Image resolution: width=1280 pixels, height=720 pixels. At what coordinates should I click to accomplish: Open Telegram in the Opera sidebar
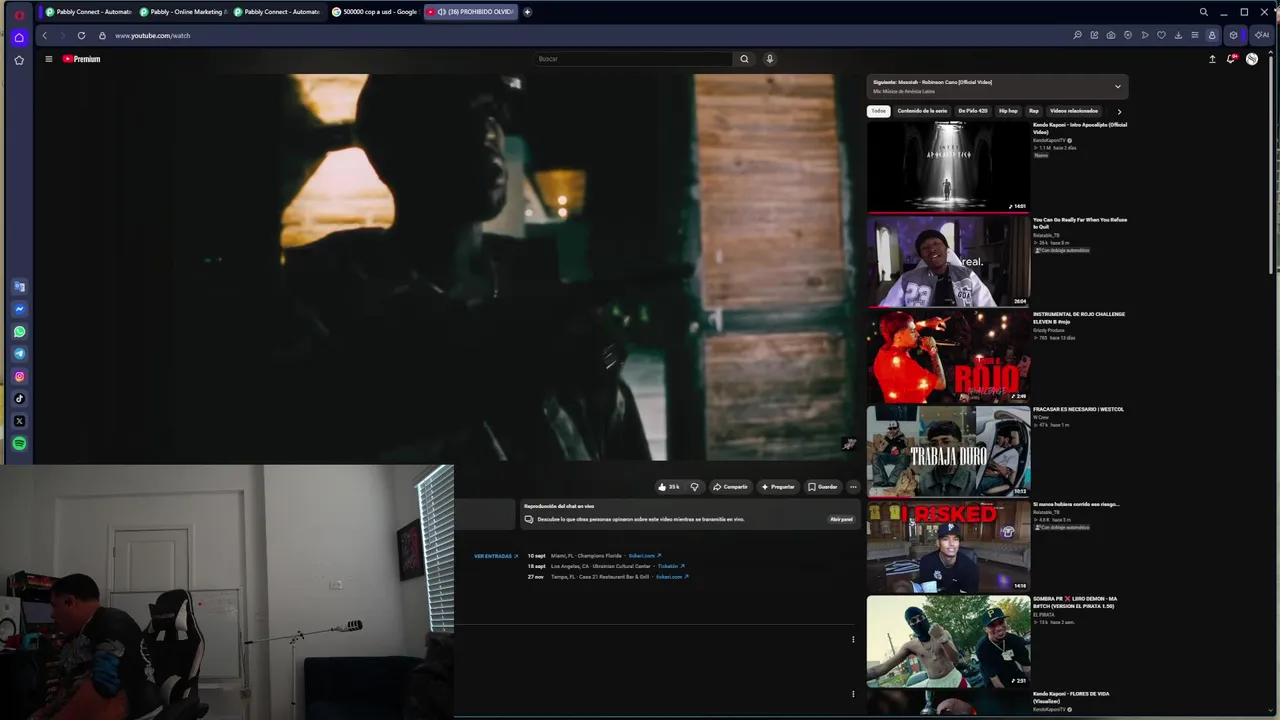click(19, 354)
